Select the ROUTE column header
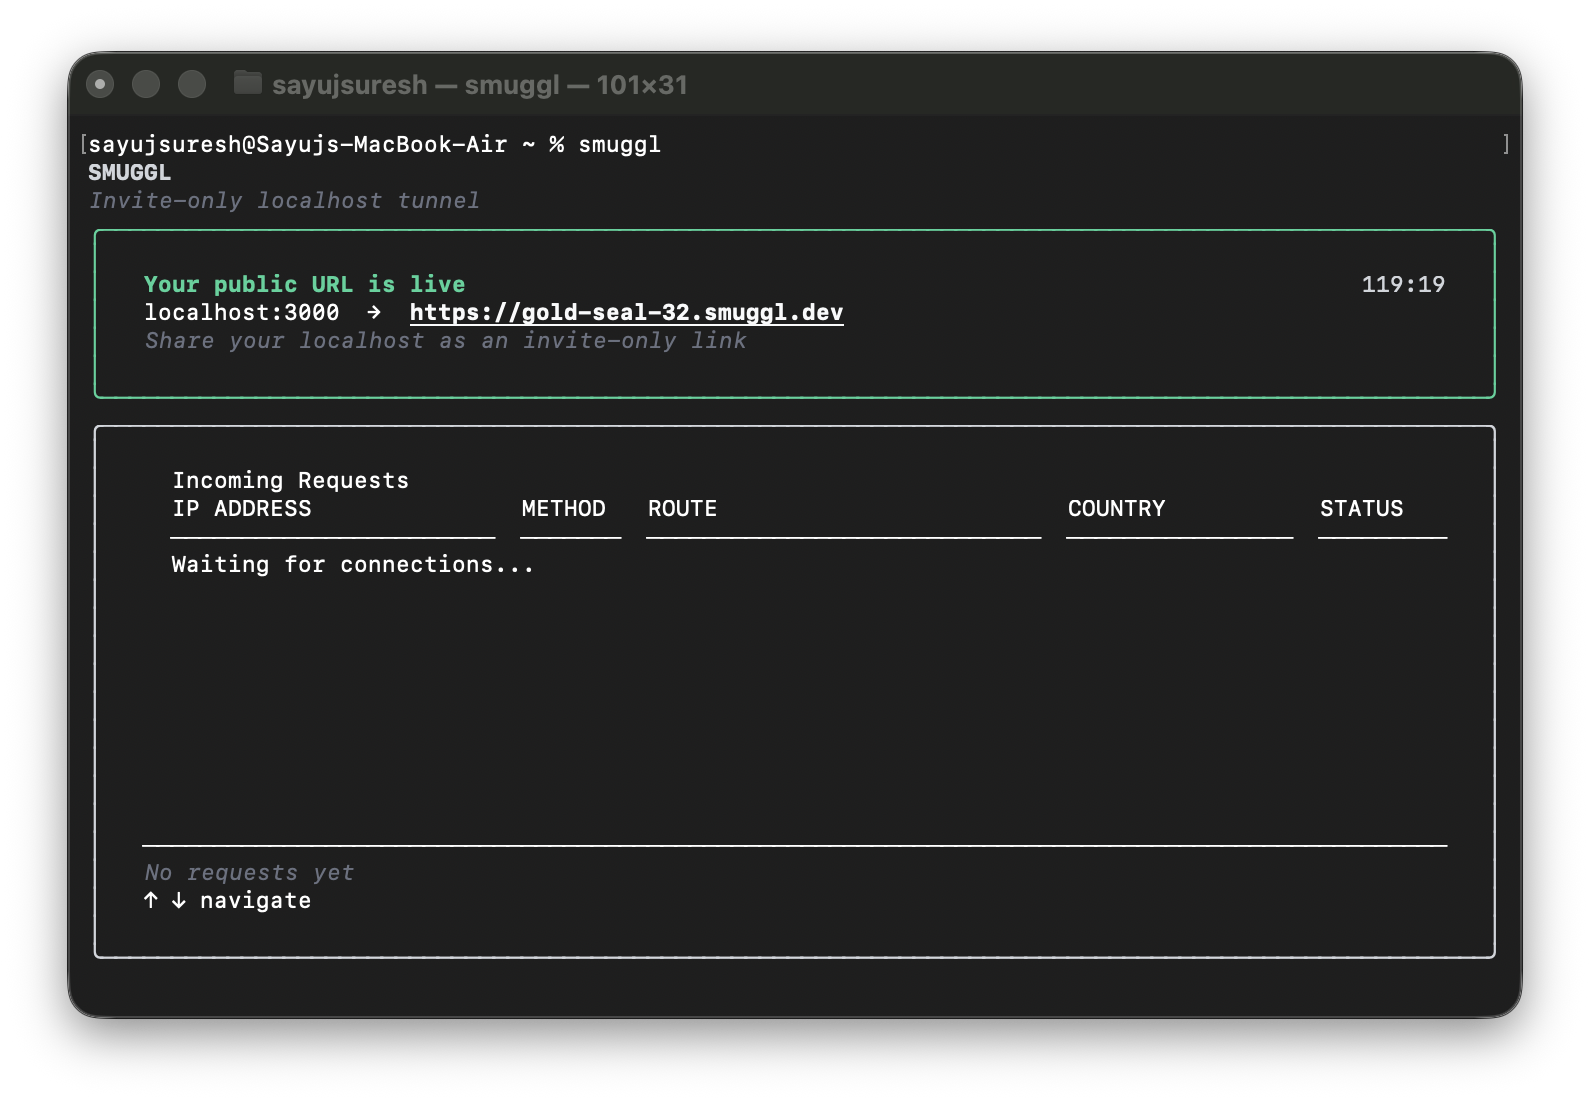This screenshot has height=1102, width=1590. tap(682, 508)
